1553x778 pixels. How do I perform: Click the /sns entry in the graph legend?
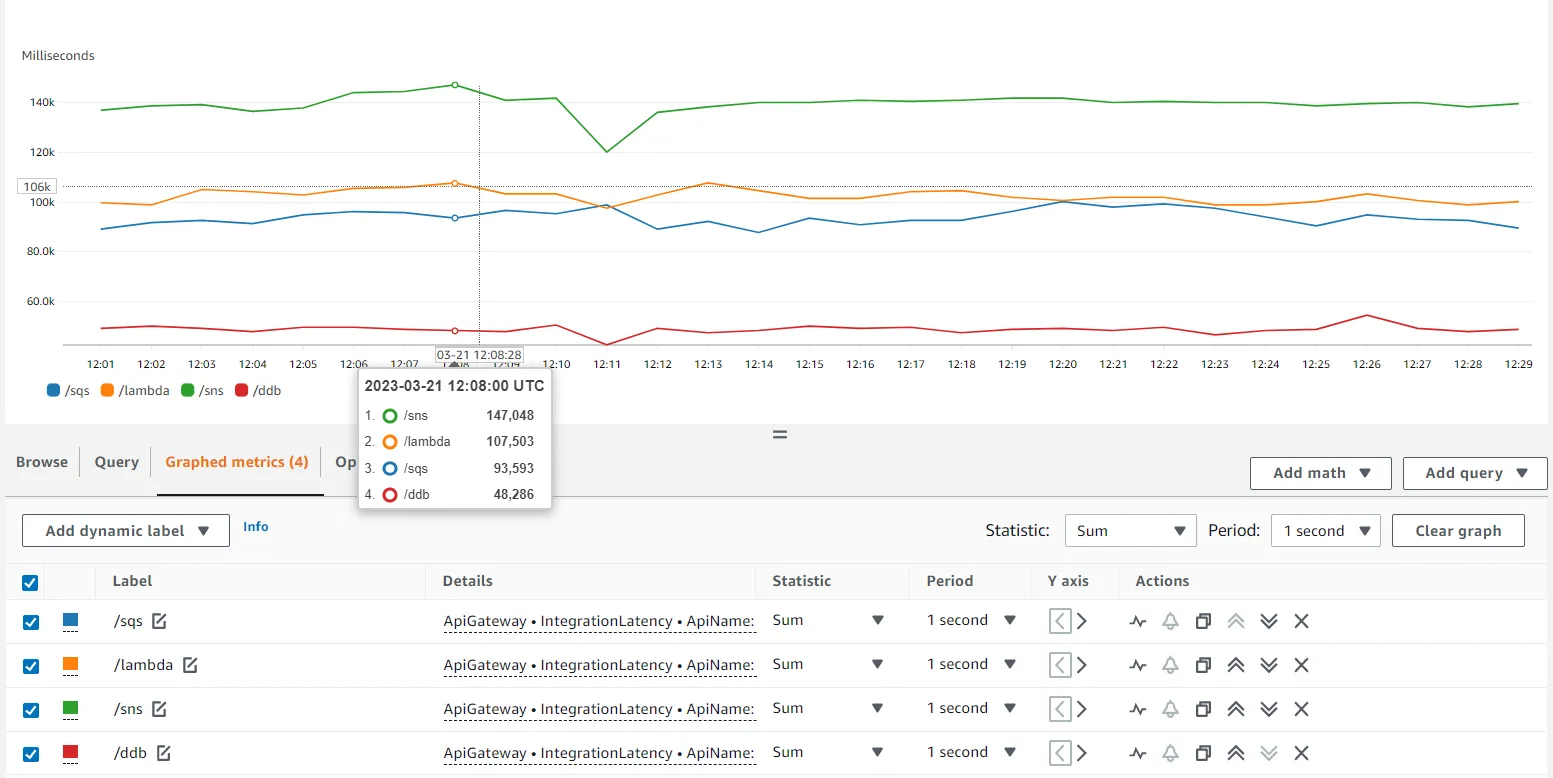tap(202, 390)
